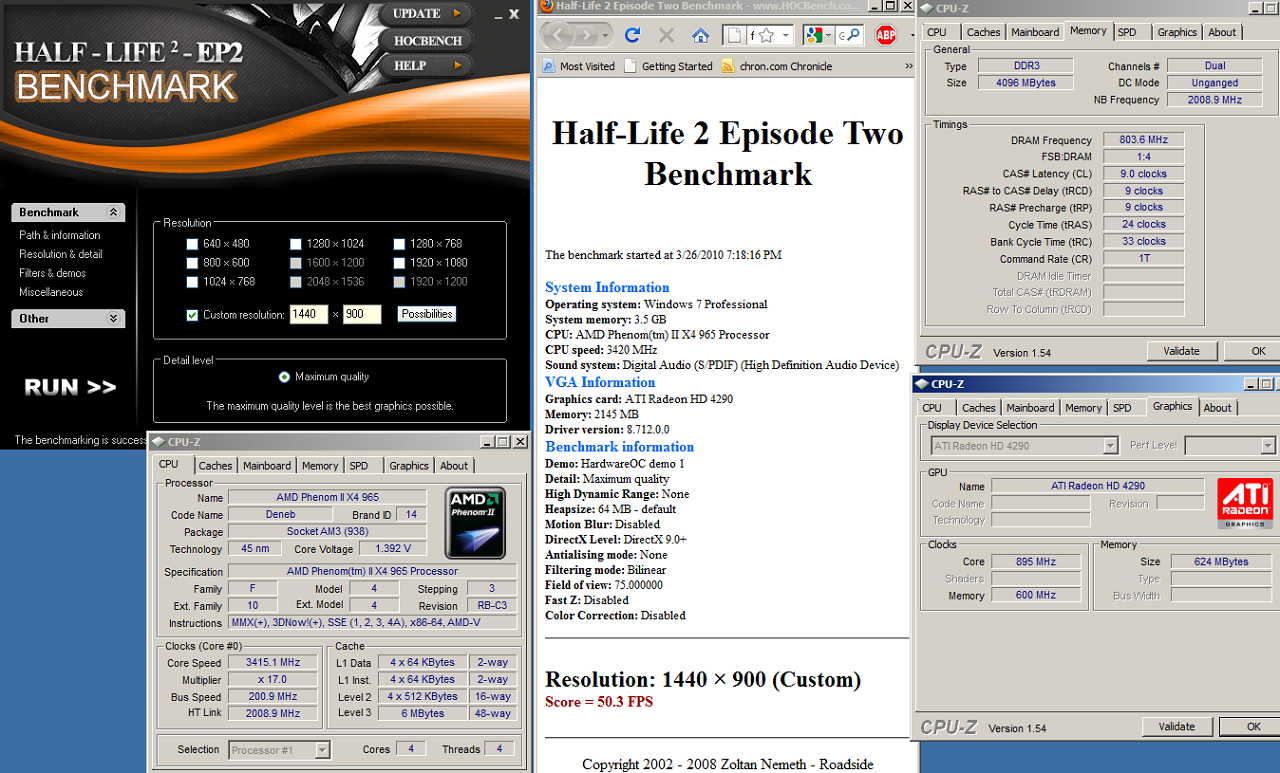Open the Filters & demos menu item
1280x773 pixels.
click(52, 273)
